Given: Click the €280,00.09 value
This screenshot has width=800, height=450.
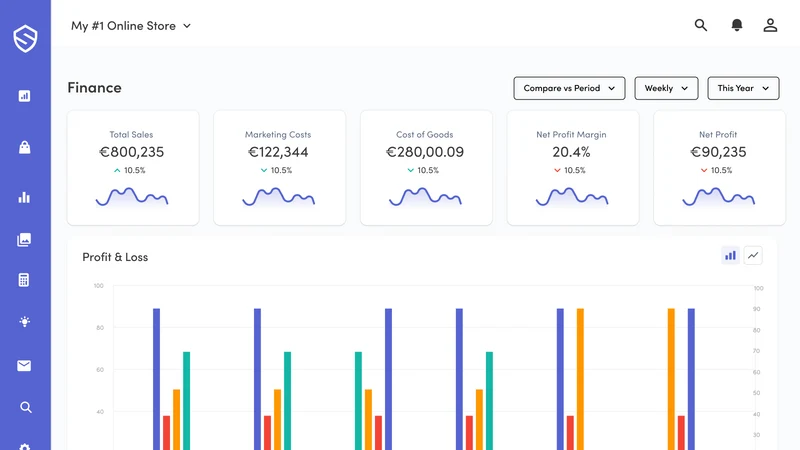Looking at the screenshot, I should click(425, 152).
